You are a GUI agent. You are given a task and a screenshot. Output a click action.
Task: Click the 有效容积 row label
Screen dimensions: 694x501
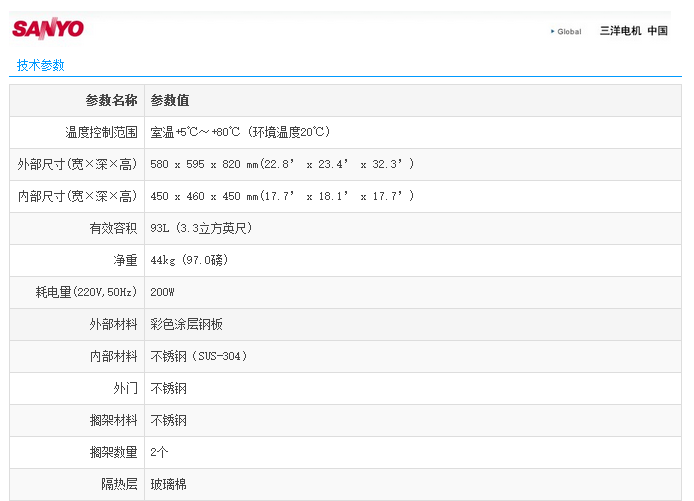(x=113, y=228)
